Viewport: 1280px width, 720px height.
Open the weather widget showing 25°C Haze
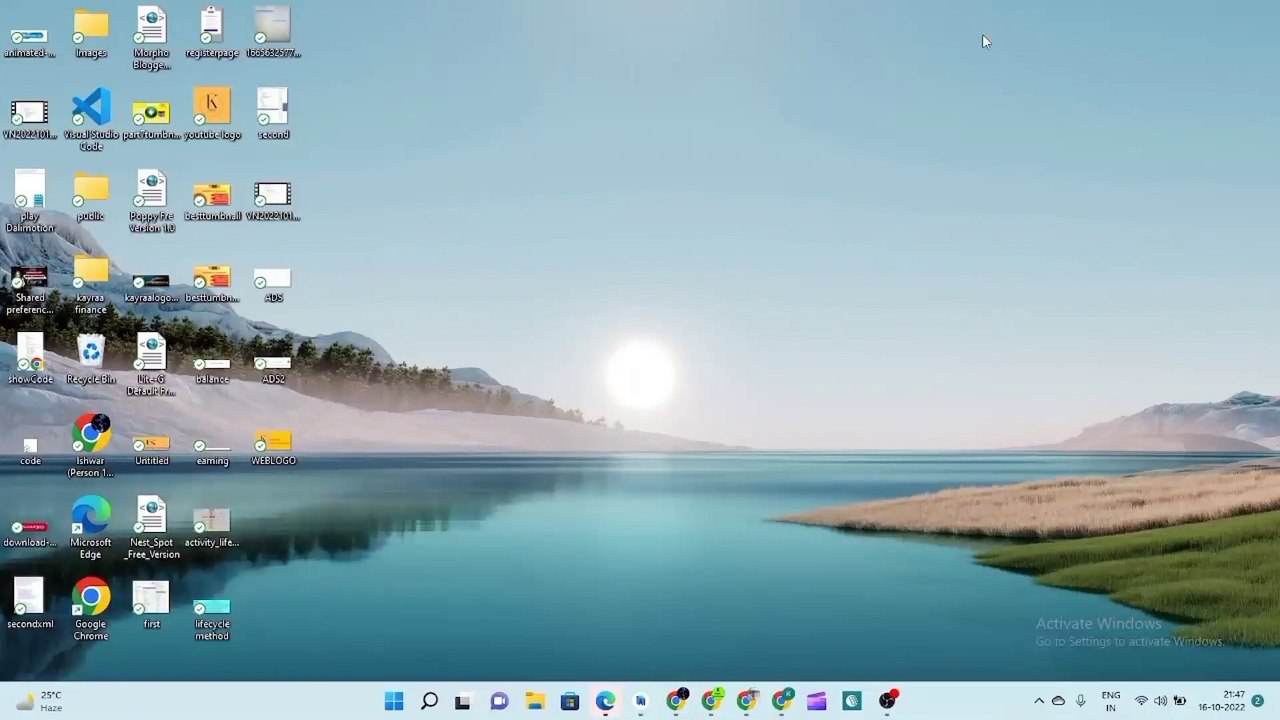(x=38, y=701)
